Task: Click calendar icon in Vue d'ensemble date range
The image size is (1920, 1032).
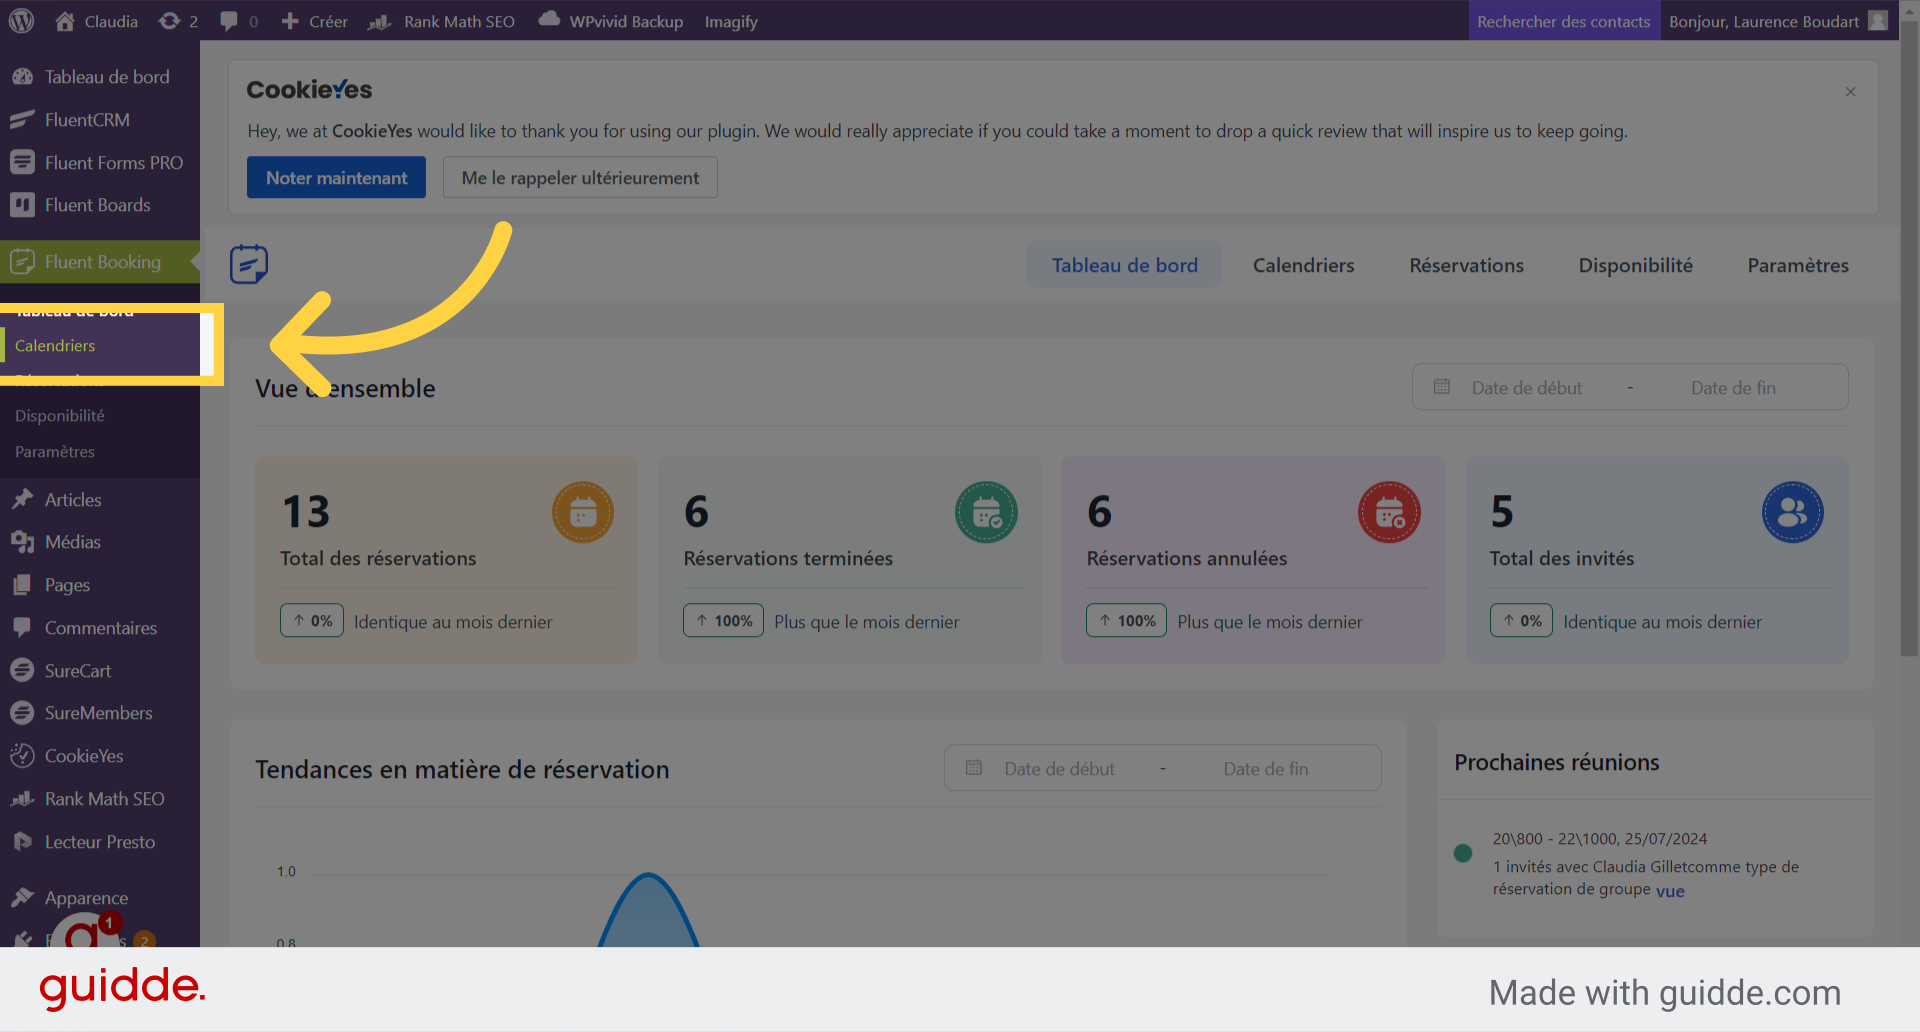Action: coord(1441,387)
